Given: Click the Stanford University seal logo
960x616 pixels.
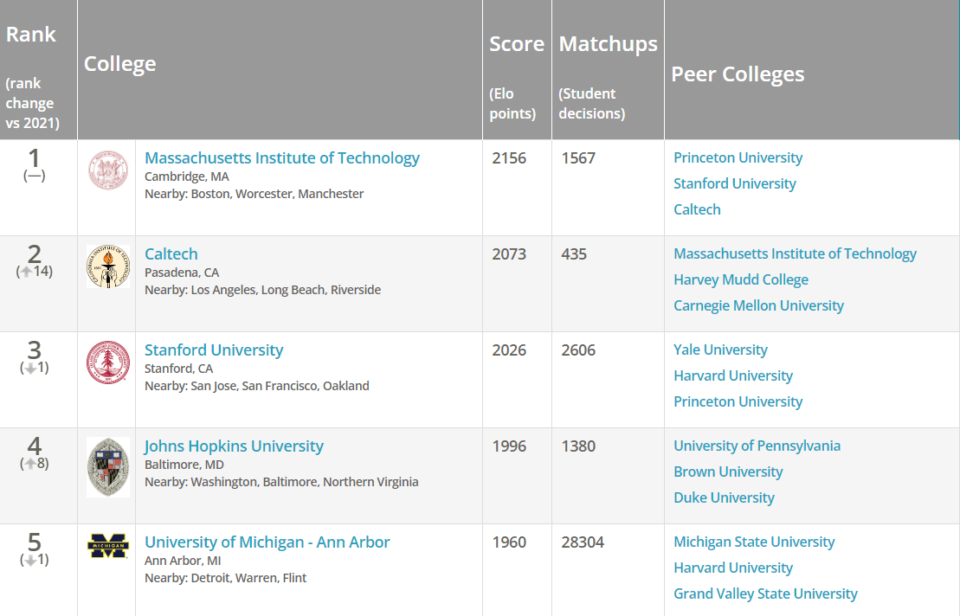Looking at the screenshot, I should tap(107, 363).
